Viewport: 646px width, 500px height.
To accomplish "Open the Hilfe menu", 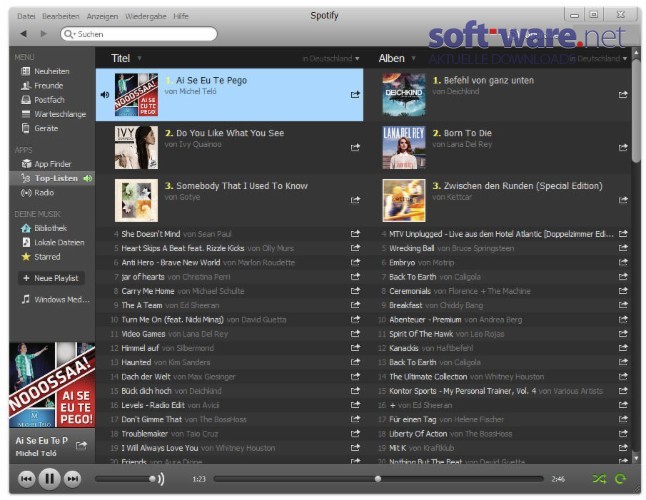I will click(x=181, y=16).
